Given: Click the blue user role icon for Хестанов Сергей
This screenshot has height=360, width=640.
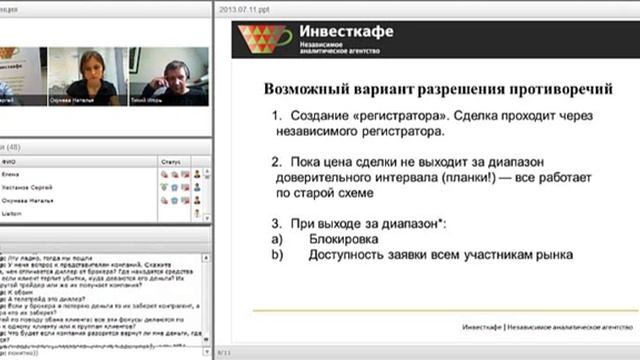Looking at the screenshot, I should [x=197, y=187].
